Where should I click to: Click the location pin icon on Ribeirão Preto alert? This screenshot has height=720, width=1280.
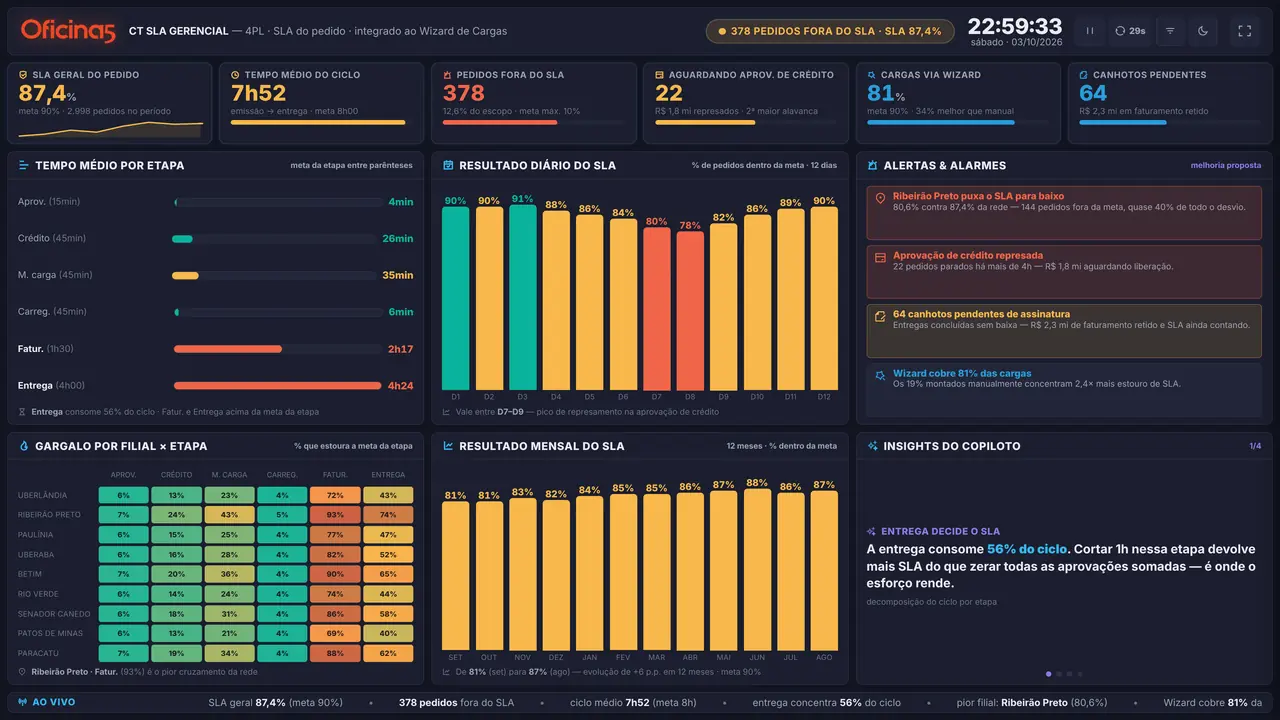click(x=880, y=198)
